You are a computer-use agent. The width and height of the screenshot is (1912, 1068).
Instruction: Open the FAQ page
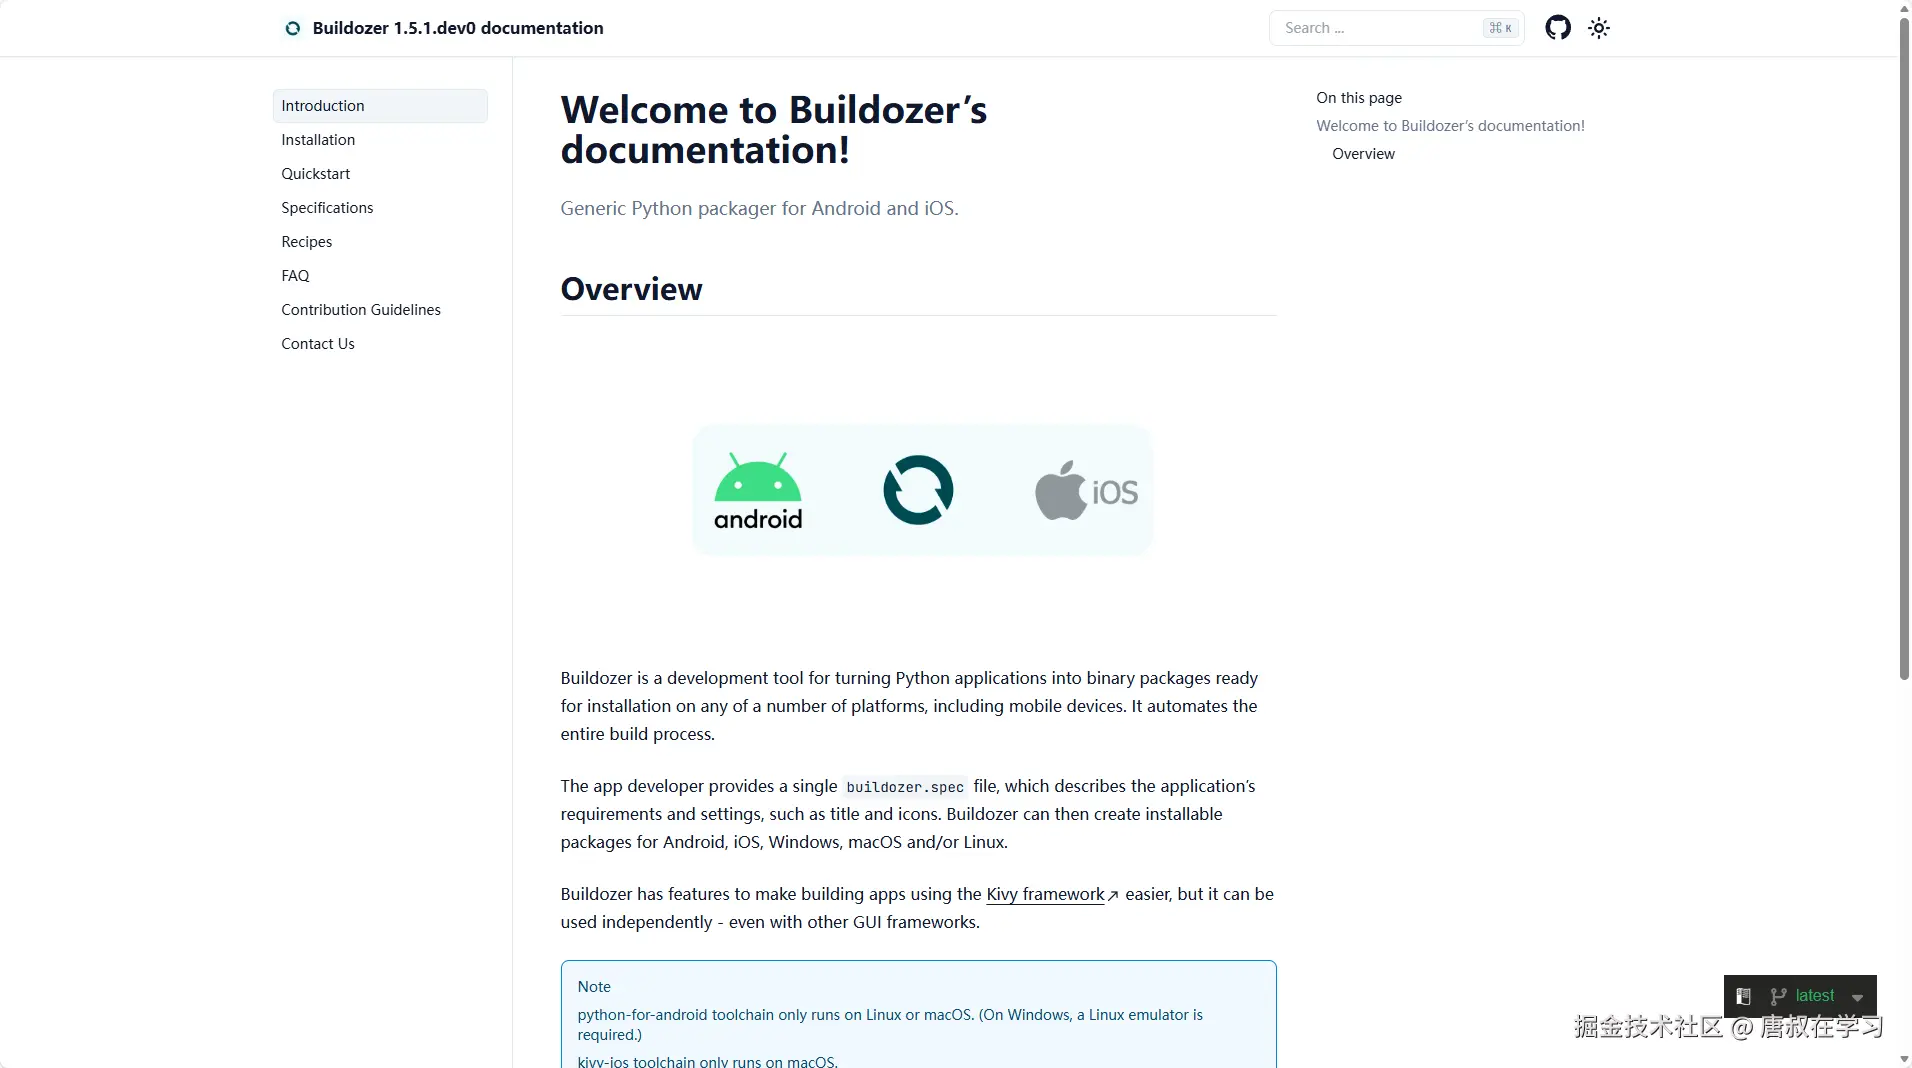click(x=295, y=276)
